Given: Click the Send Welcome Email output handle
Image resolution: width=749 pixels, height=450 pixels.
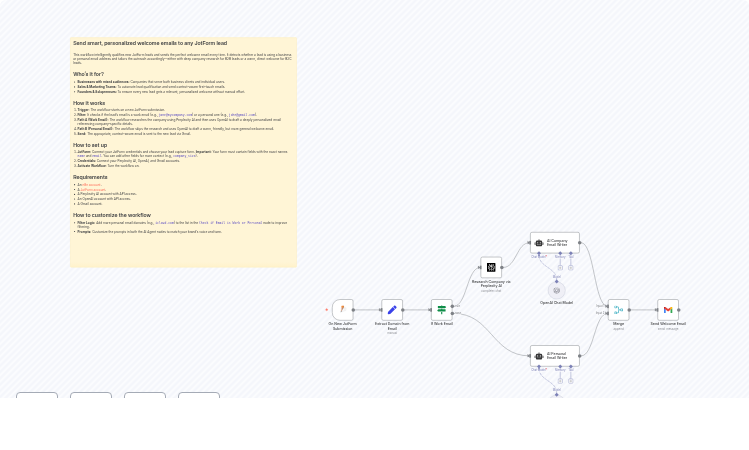Looking at the screenshot, I should 681,310.
